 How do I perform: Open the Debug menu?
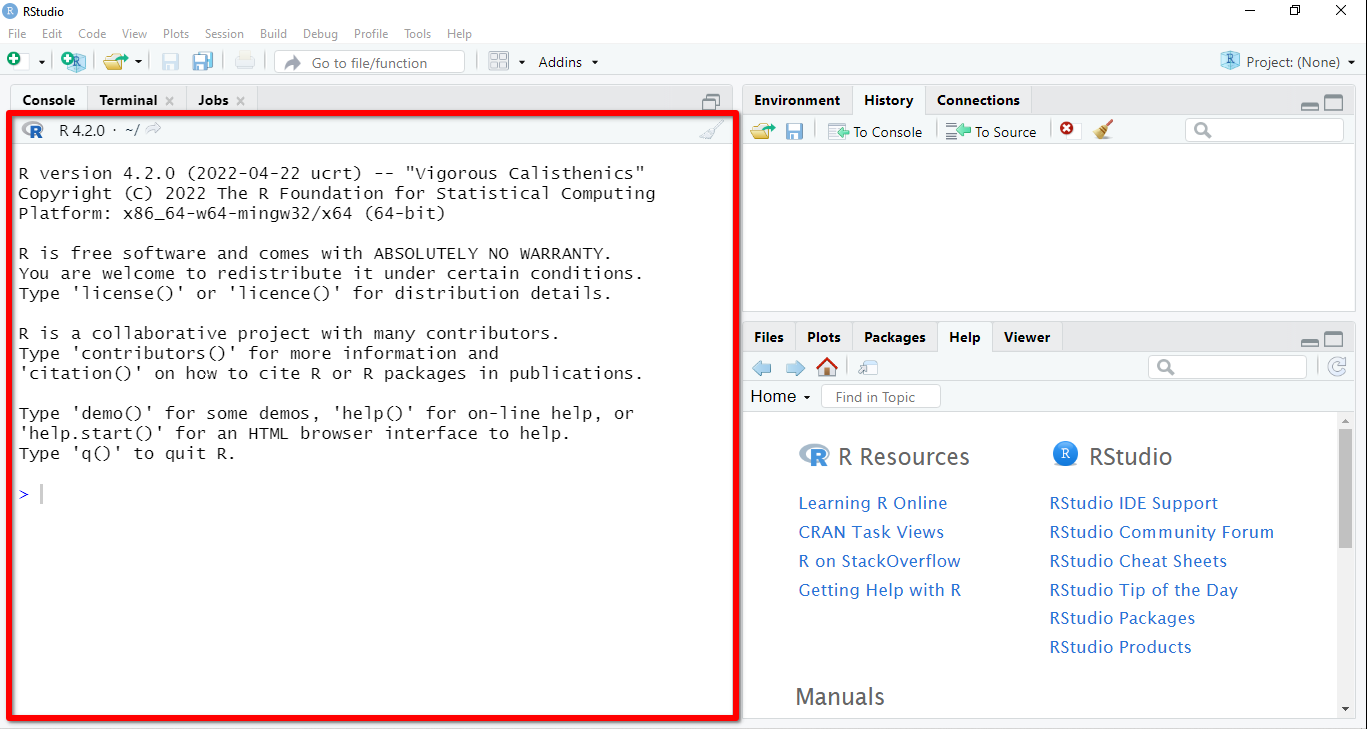[320, 34]
